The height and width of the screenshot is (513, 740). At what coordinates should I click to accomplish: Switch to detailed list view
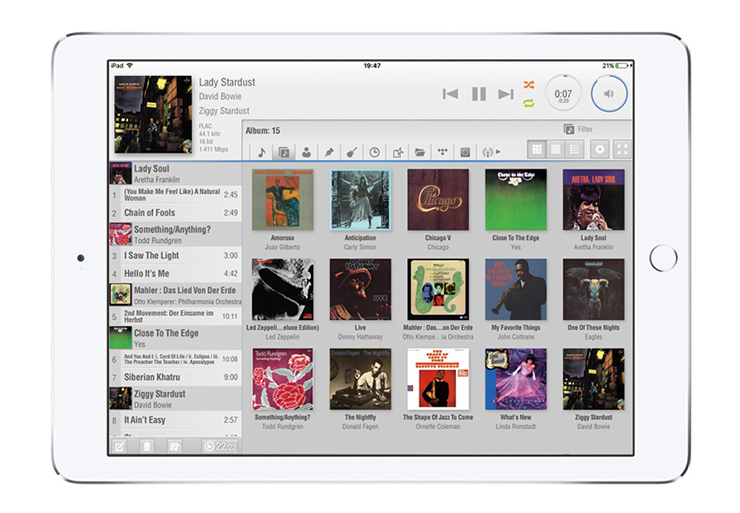pyautogui.click(x=573, y=149)
